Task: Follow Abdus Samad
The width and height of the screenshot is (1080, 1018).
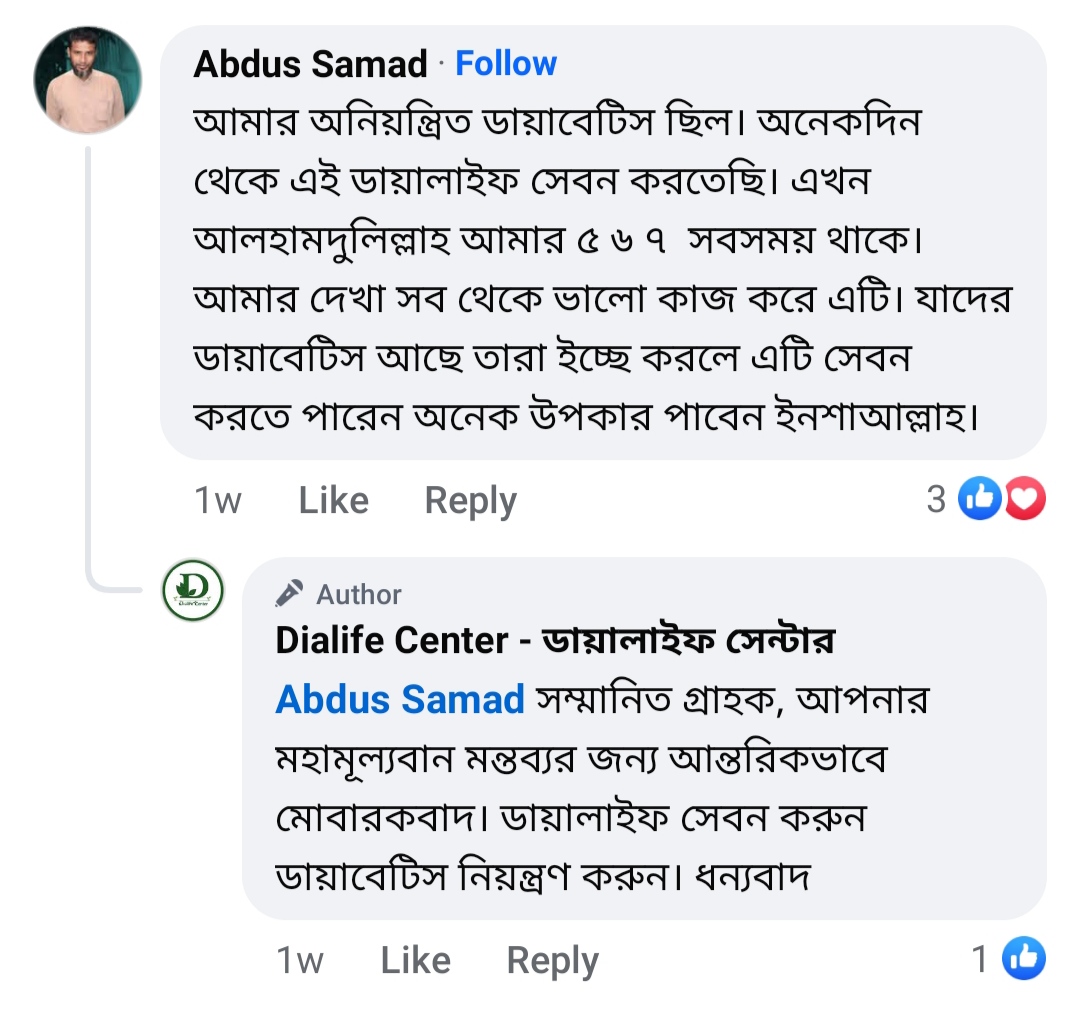Action: (506, 64)
